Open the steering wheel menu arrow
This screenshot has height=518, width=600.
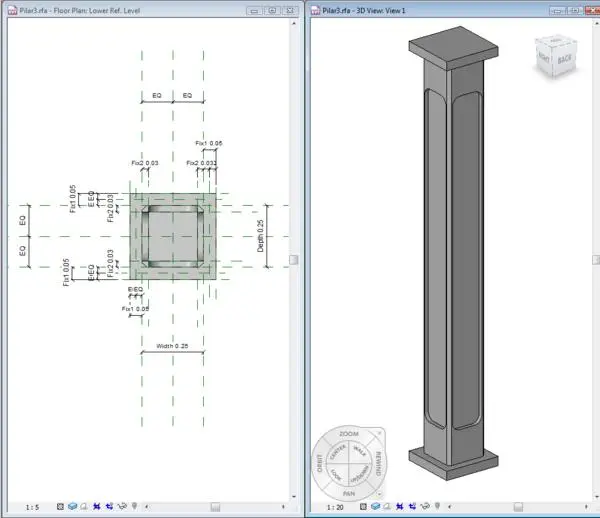[379, 494]
